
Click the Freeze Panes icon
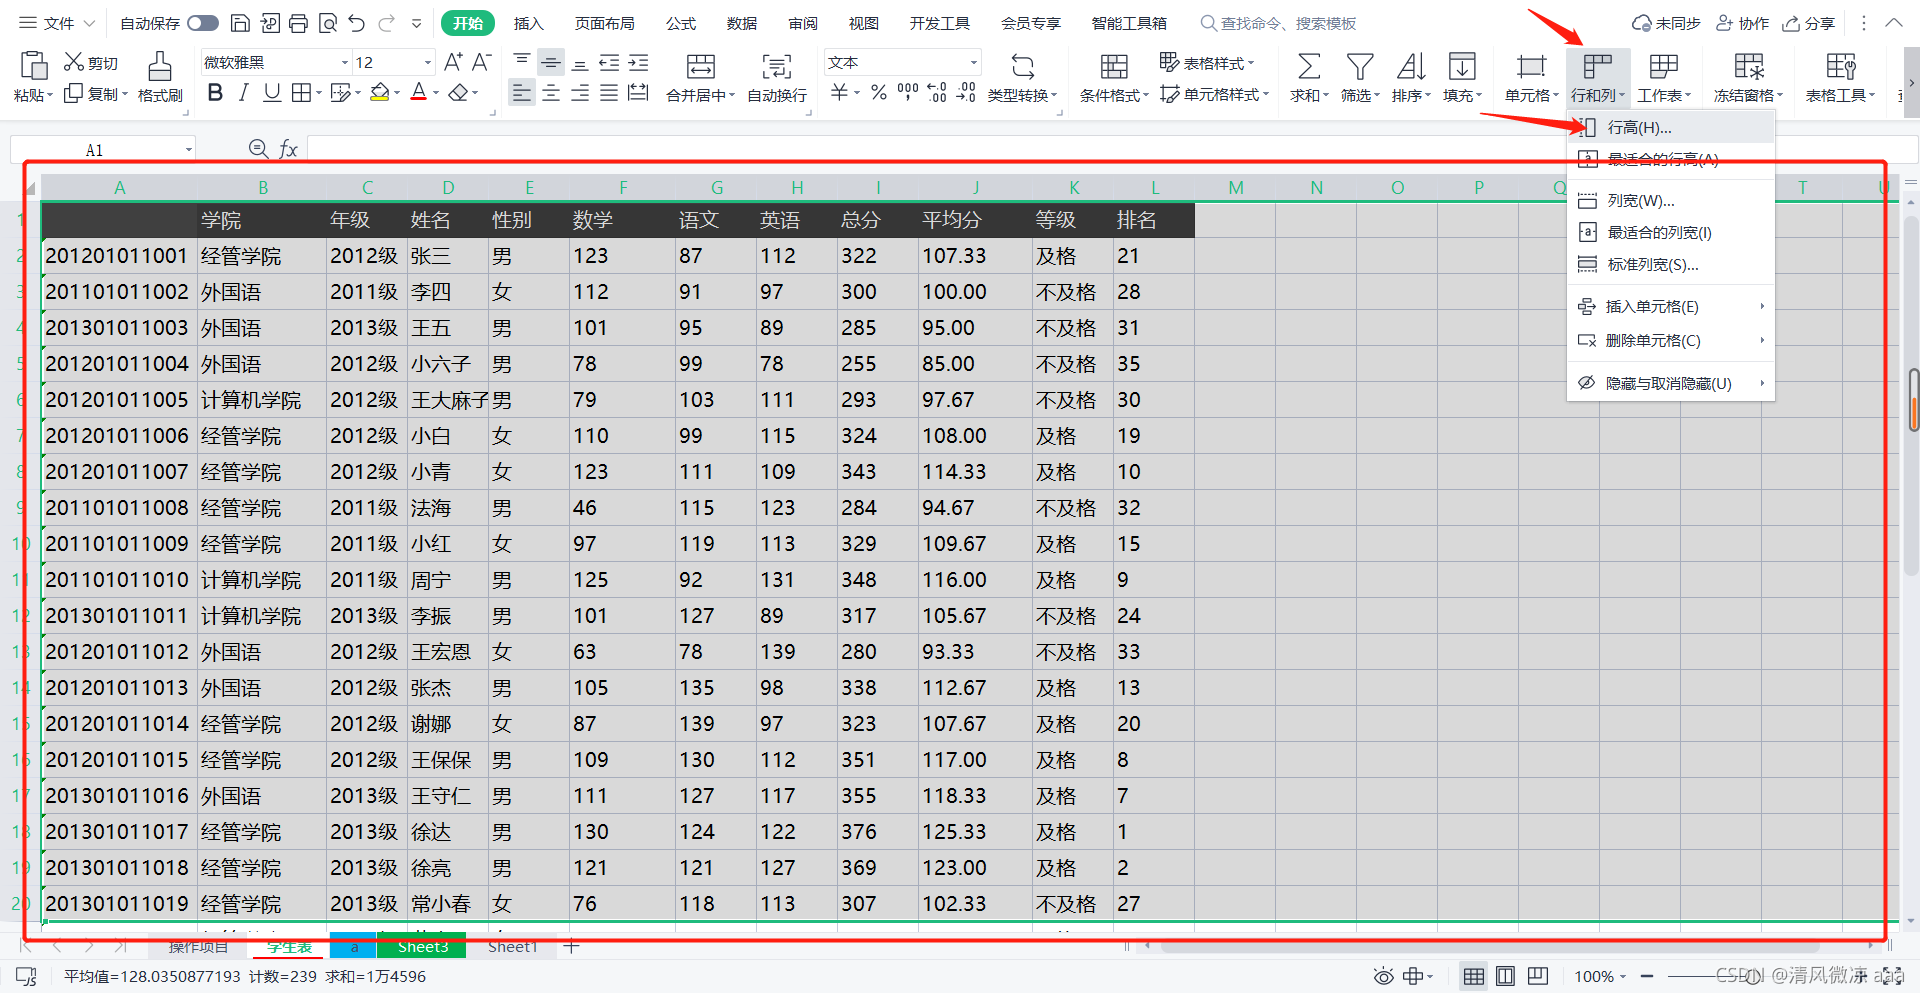(x=1749, y=66)
